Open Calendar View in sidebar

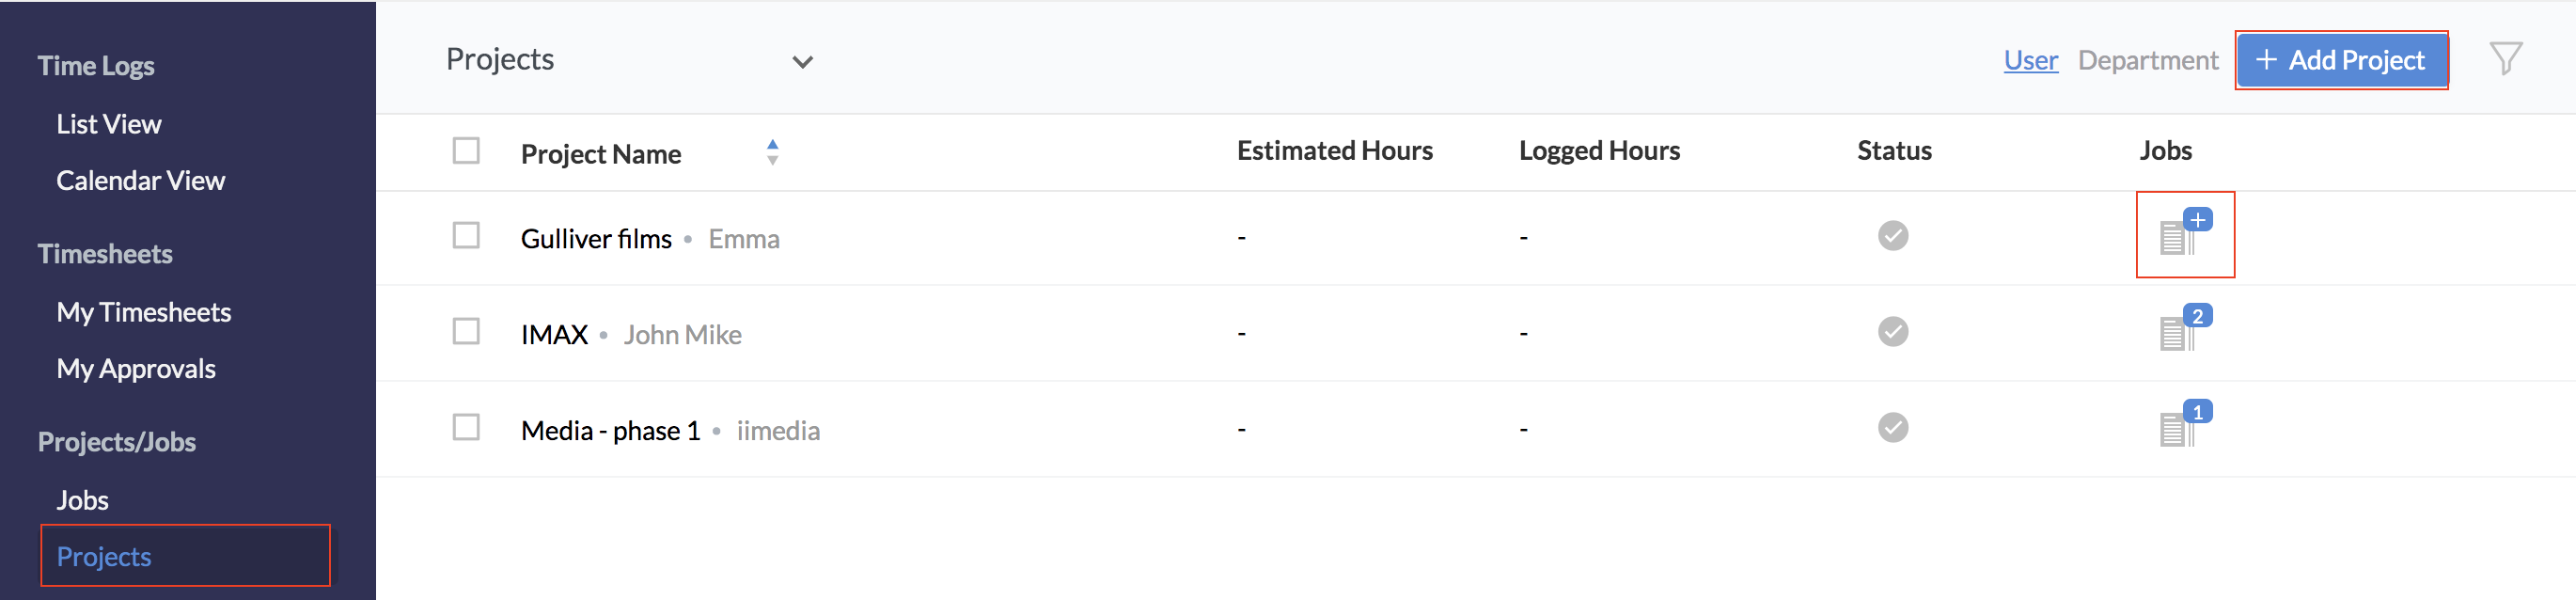click(x=140, y=180)
